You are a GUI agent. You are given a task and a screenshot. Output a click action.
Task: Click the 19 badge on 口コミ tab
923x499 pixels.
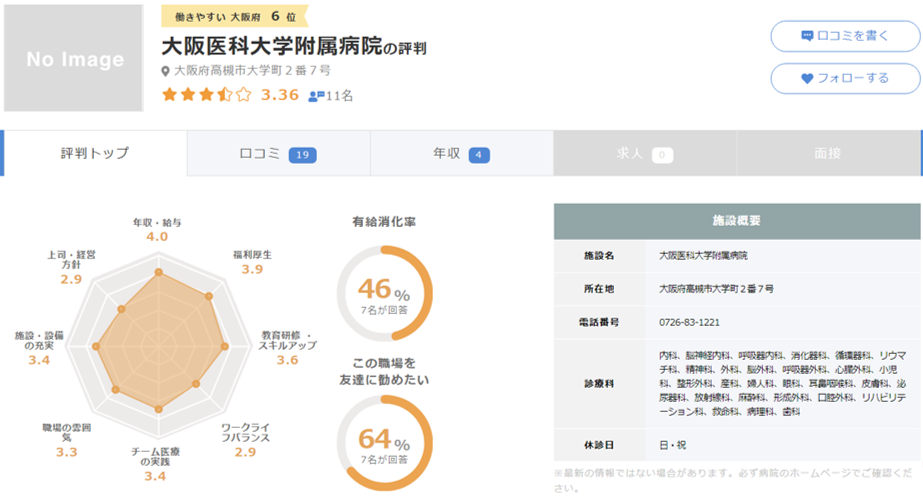coord(303,155)
